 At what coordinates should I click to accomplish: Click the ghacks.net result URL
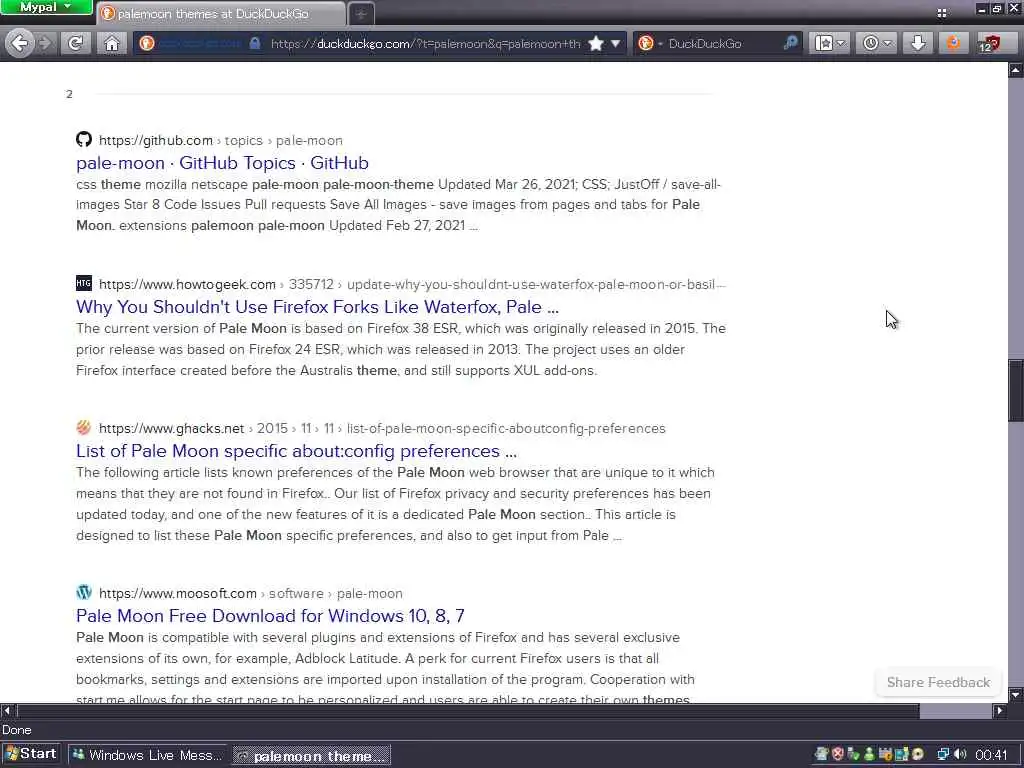[382, 428]
